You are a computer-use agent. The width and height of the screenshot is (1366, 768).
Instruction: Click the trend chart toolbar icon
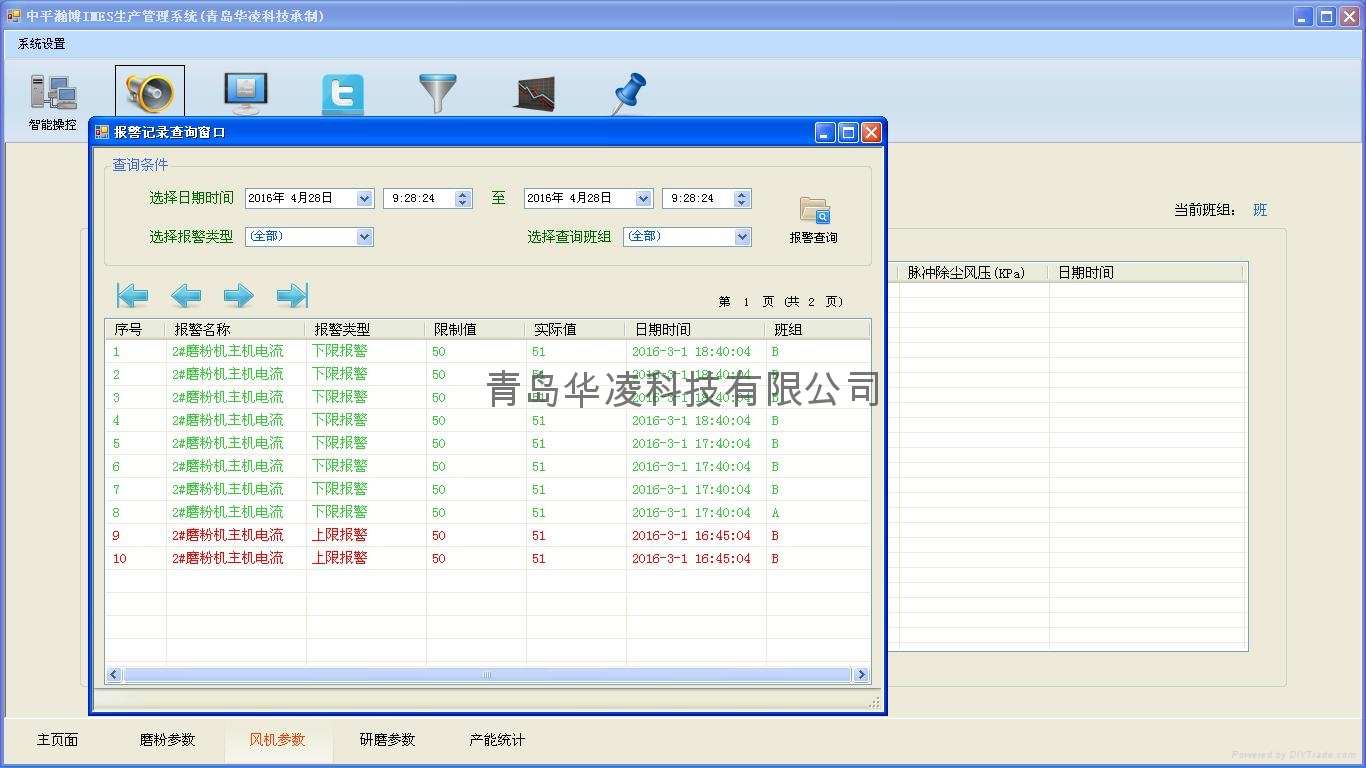click(535, 94)
